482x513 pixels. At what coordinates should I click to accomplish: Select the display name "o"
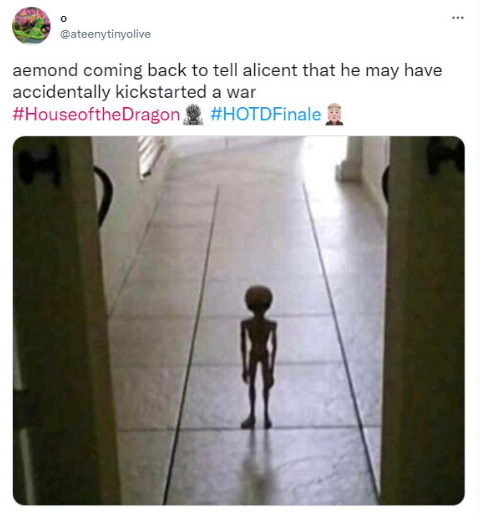pos(63,19)
